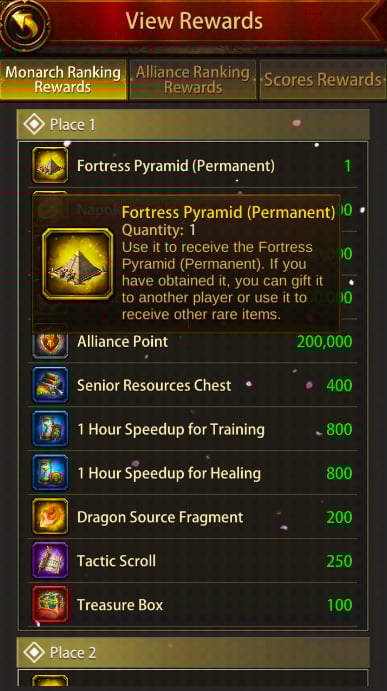Tap the golden back arrow button
The height and width of the screenshot is (691, 387).
23,24
